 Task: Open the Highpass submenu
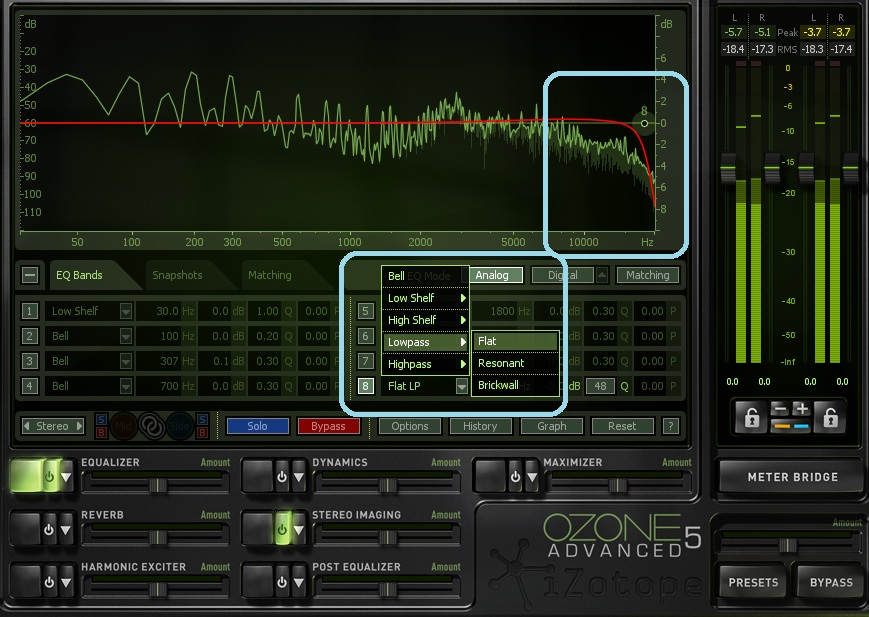(x=425, y=364)
